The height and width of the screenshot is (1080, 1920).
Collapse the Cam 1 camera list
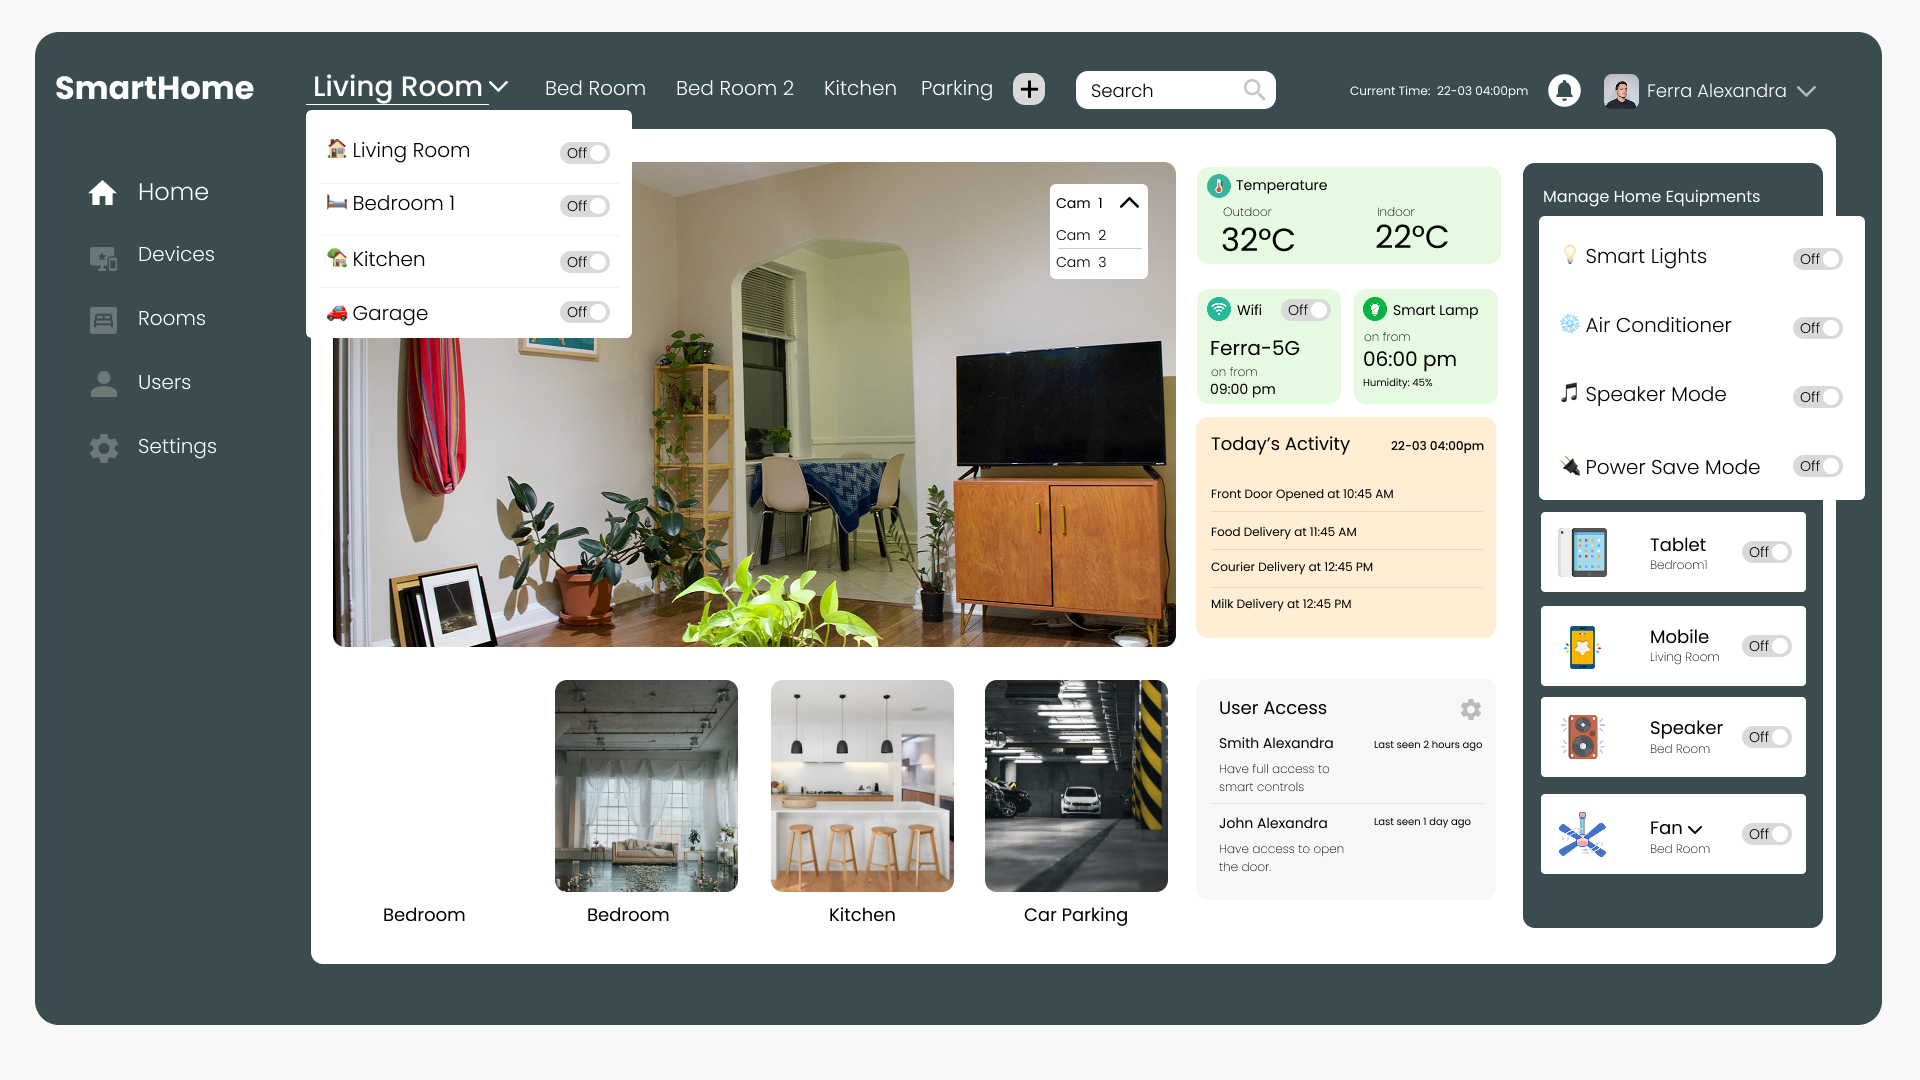click(1129, 203)
